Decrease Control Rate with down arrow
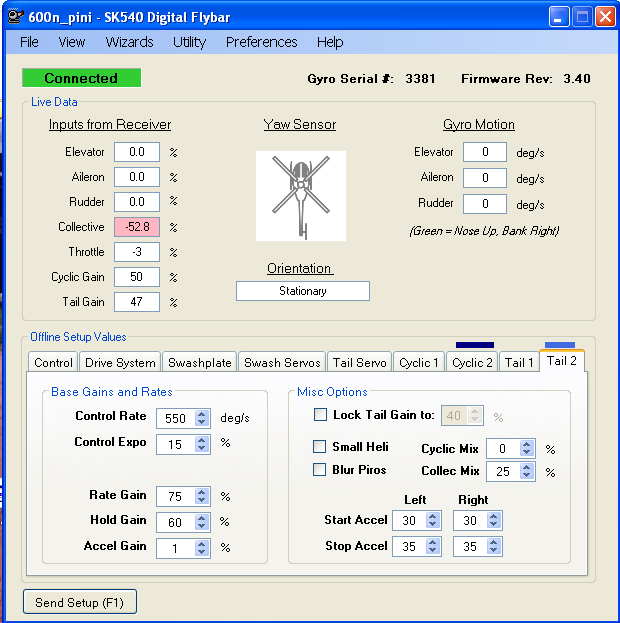Image resolution: width=620 pixels, height=623 pixels. (202, 422)
